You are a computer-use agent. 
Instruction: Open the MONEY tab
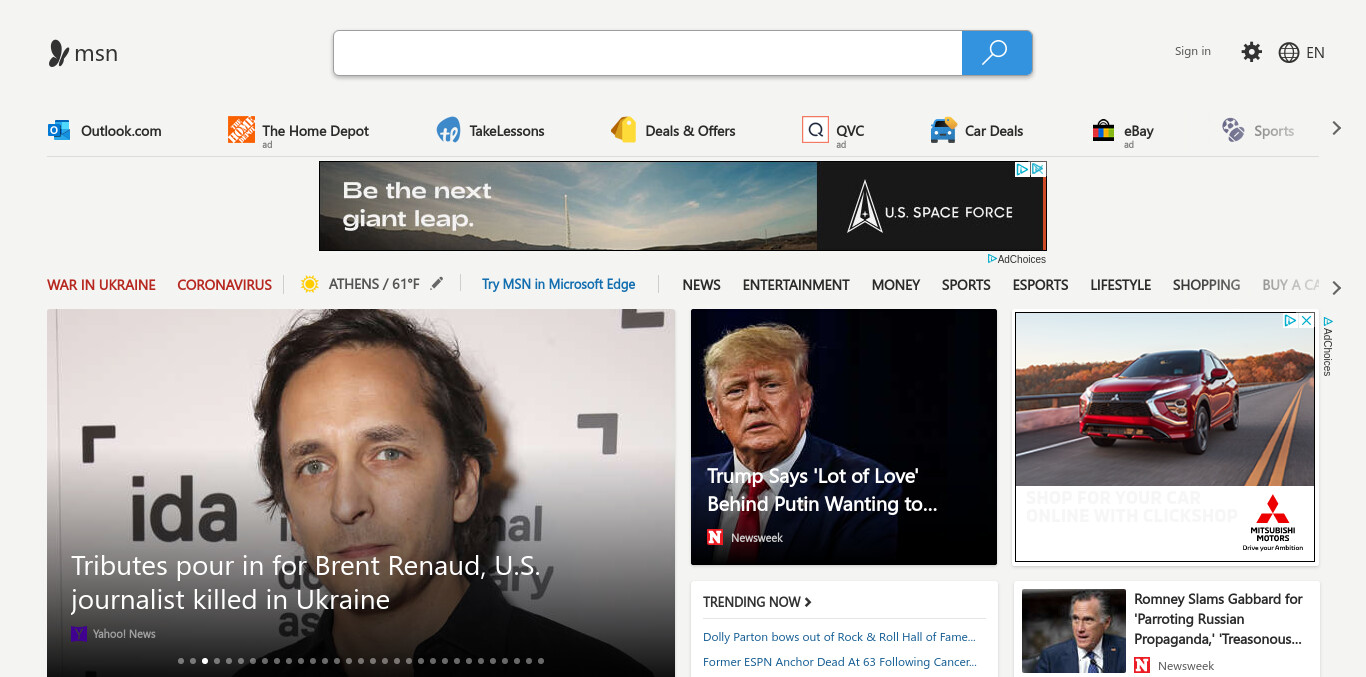[x=896, y=285]
